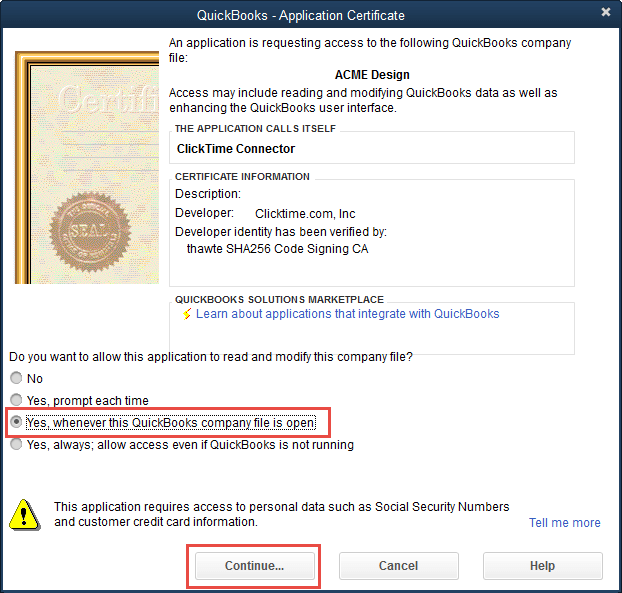Select "Yes, whenever this QuickBooks company file is open"
This screenshot has height=593, width=622.
(x=16, y=422)
